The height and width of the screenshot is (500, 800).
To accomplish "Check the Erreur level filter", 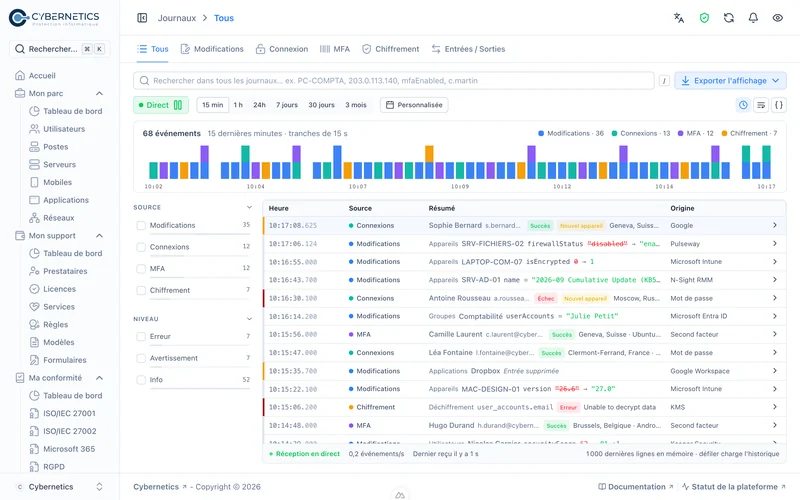I will click(x=141, y=337).
